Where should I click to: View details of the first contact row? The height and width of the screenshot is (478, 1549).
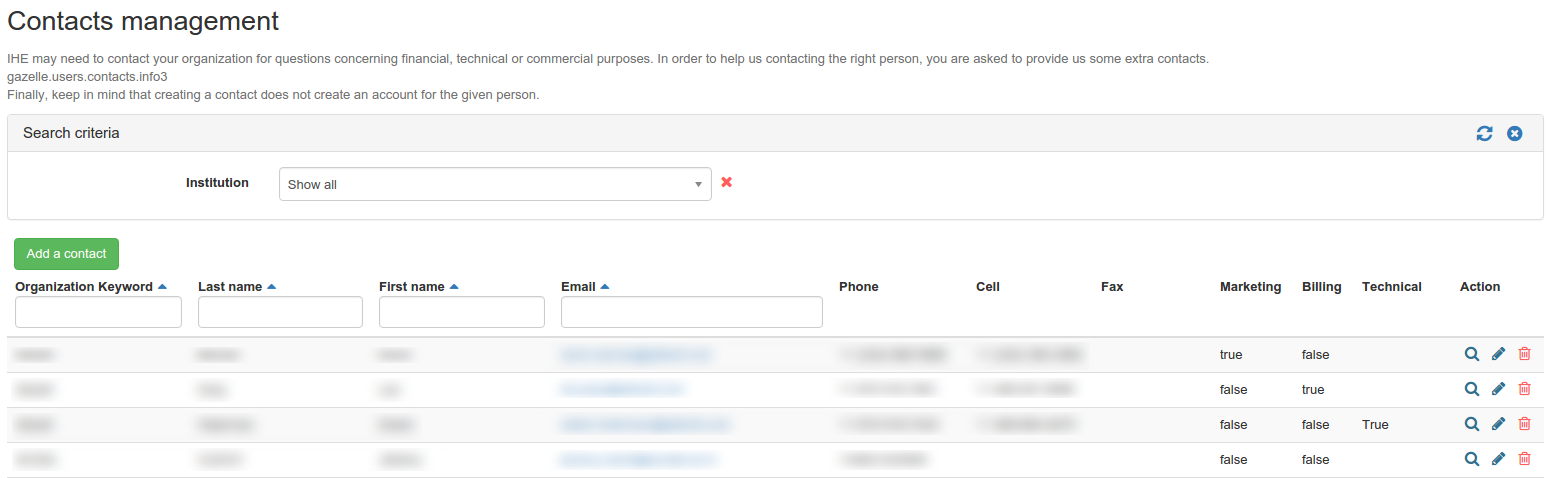tap(1471, 354)
